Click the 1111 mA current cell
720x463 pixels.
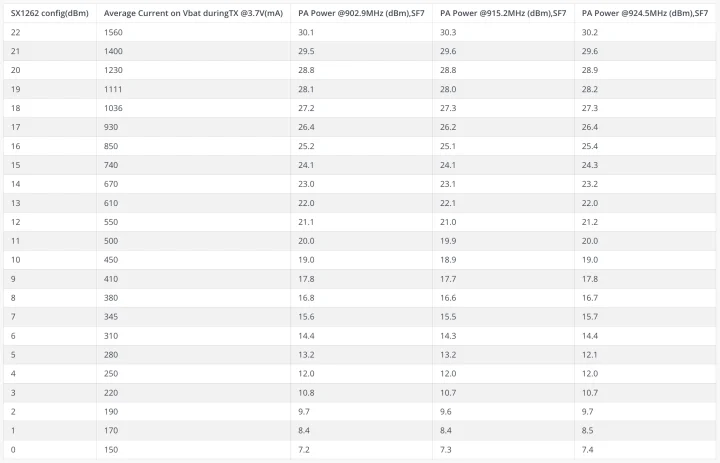click(113, 89)
